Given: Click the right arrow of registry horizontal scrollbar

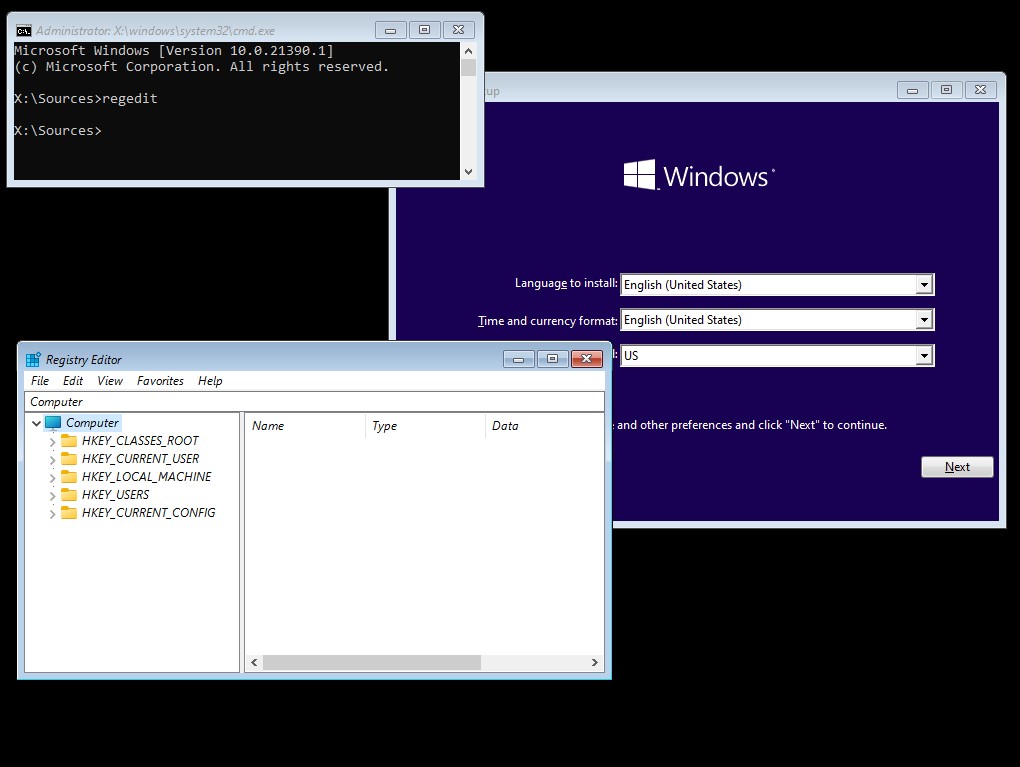Looking at the screenshot, I should tap(595, 662).
